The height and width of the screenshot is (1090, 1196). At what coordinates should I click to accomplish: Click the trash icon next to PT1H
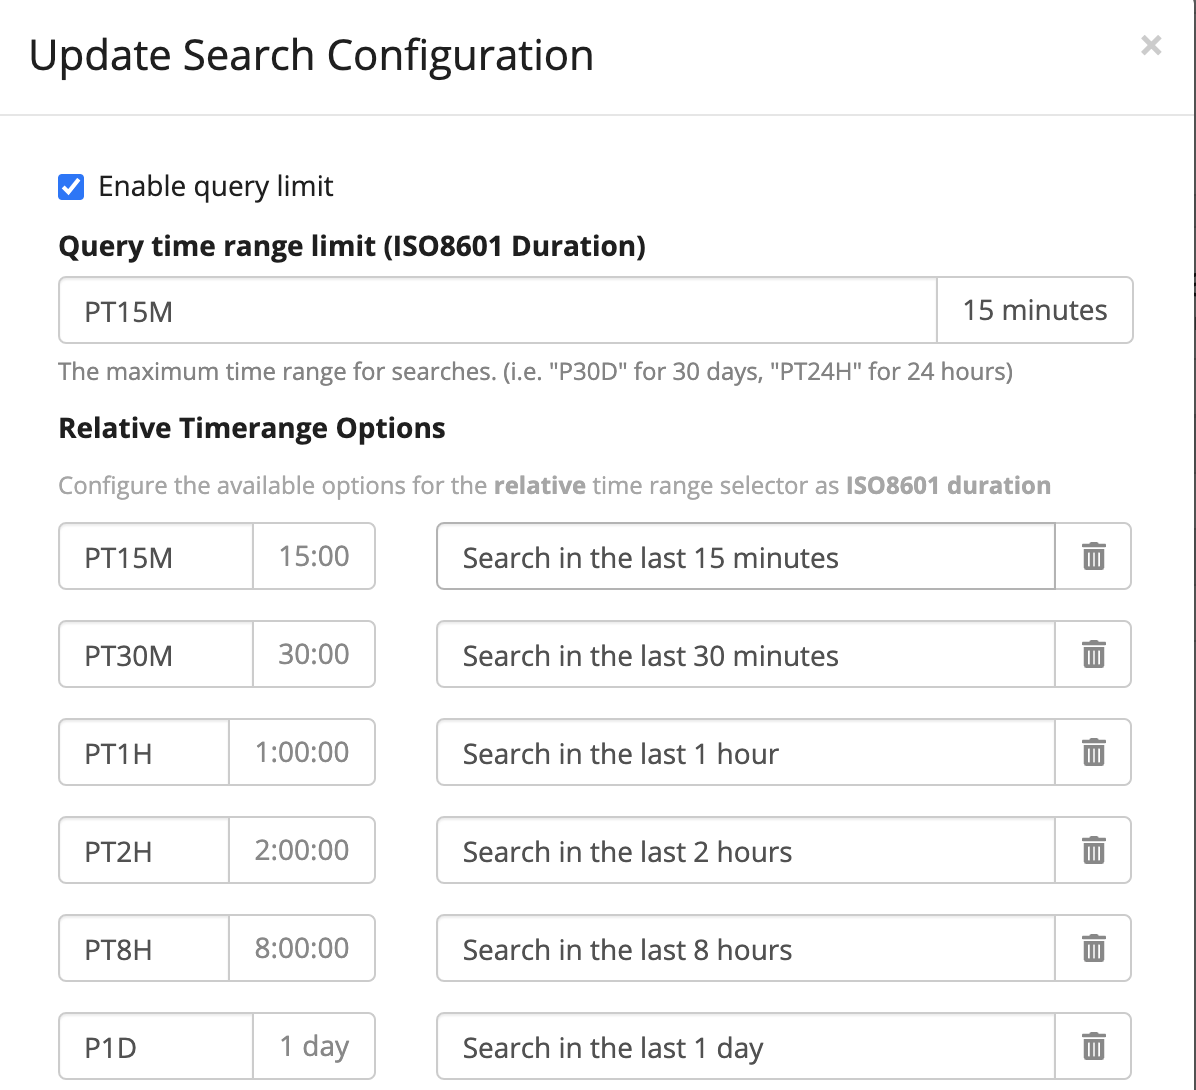tap(1093, 752)
